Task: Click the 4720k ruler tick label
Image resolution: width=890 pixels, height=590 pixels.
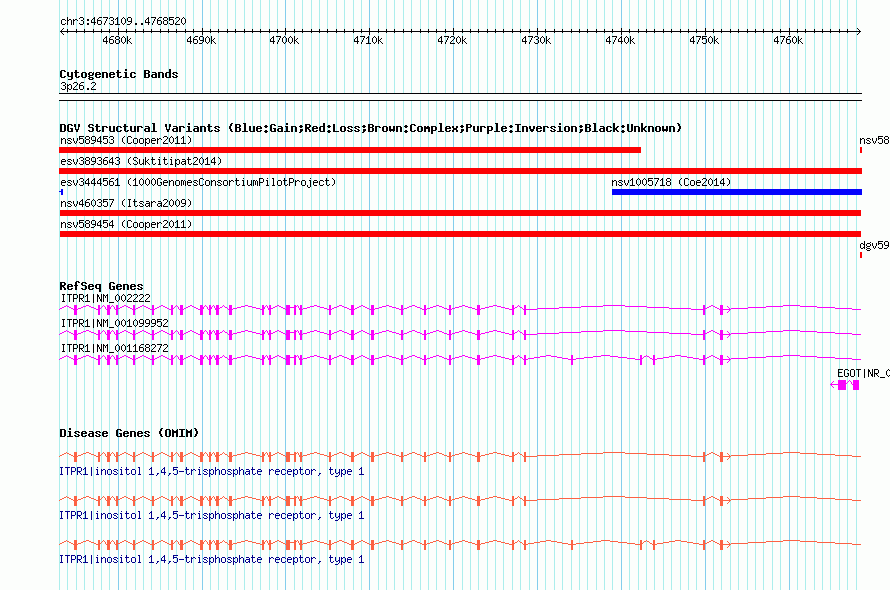Action: 452,40
